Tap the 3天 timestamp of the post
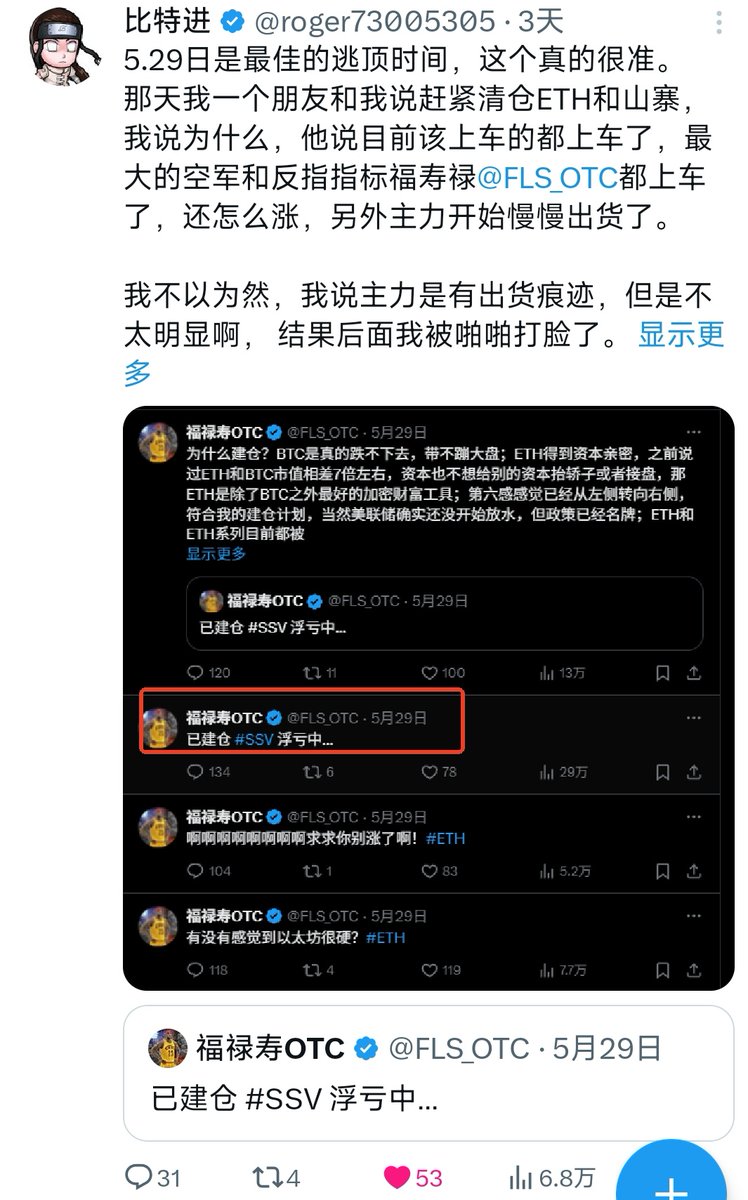The height and width of the screenshot is (1200, 748). pos(542,20)
